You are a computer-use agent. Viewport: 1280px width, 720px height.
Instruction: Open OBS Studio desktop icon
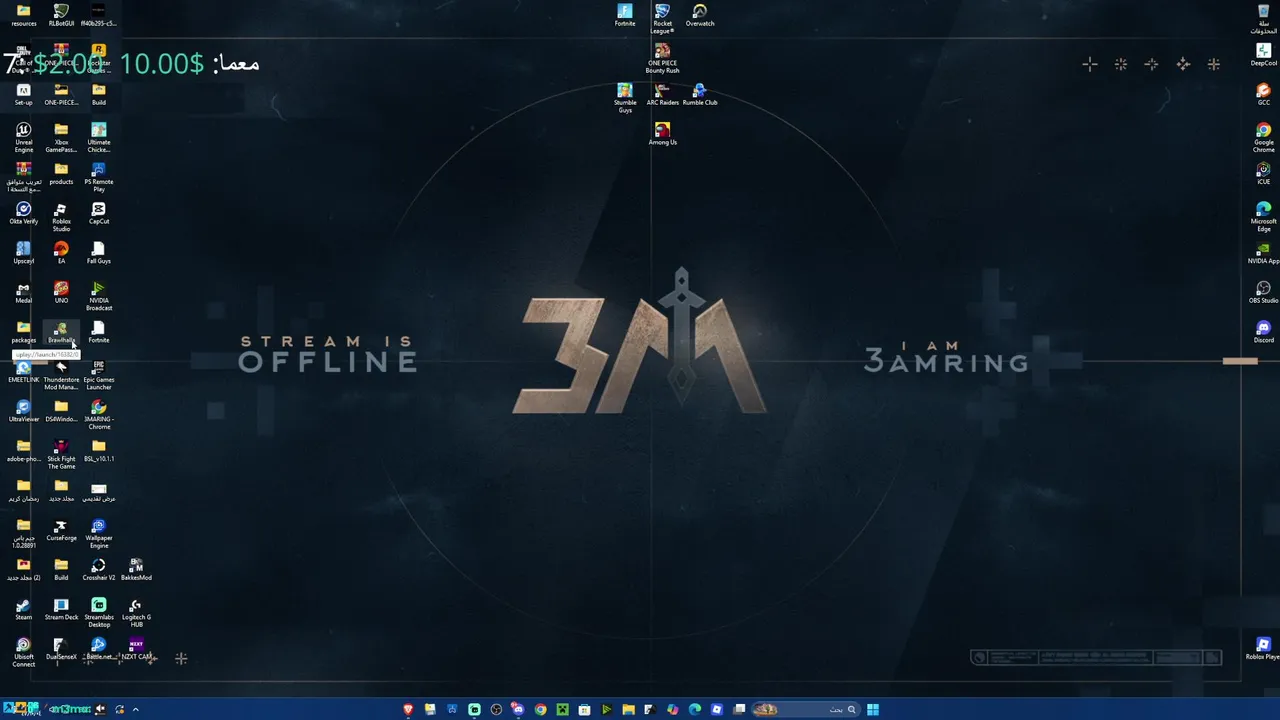click(x=1264, y=292)
